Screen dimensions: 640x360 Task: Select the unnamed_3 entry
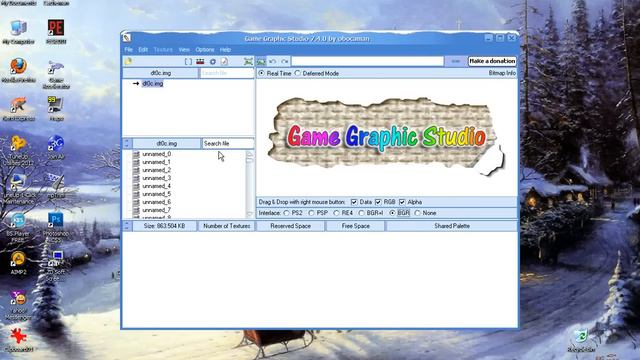pos(157,178)
